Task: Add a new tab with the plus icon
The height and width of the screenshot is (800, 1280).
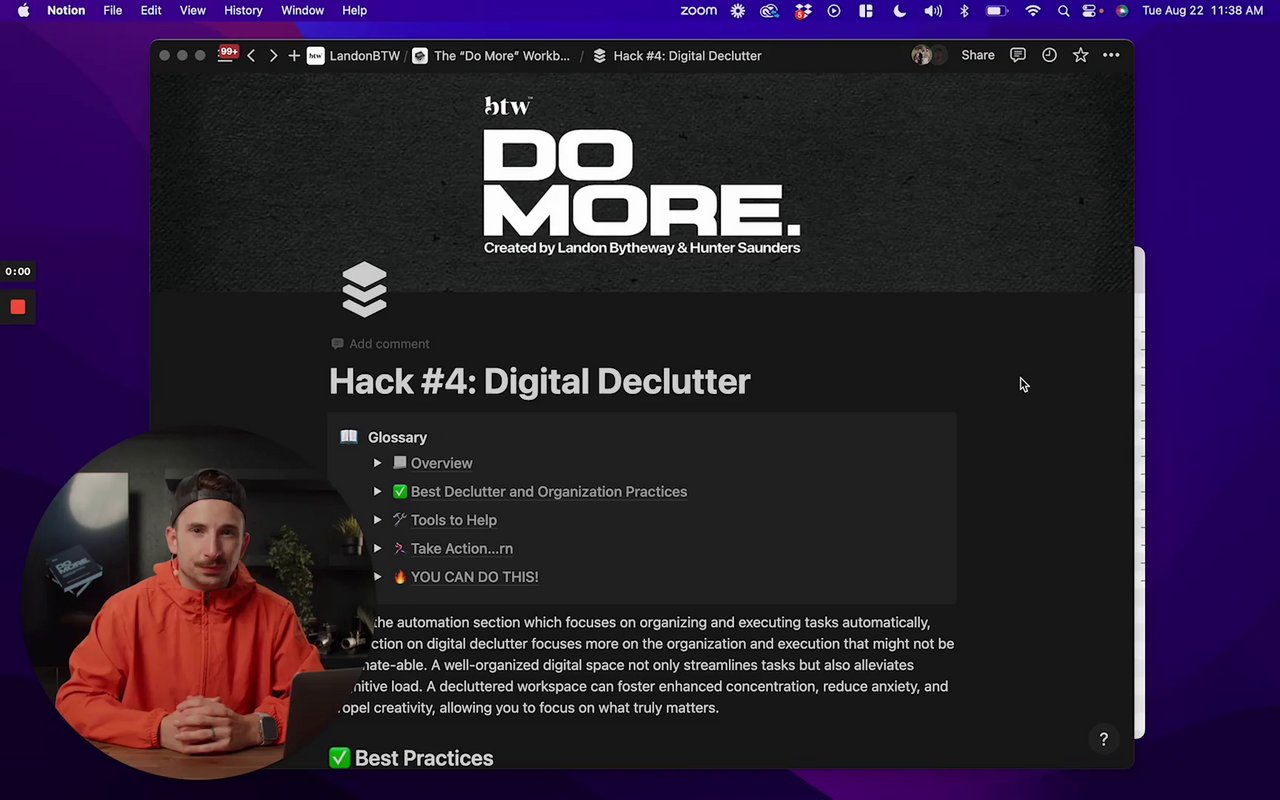Action: [x=294, y=56]
